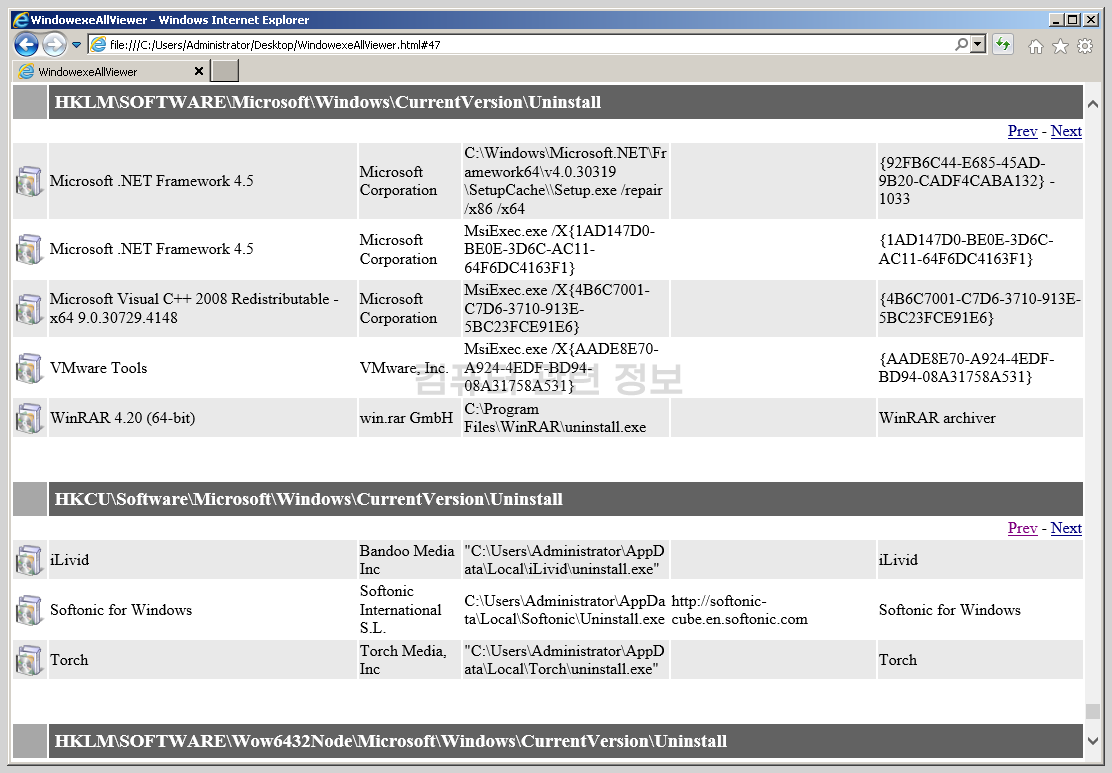Click Microsoft Visual C++ 2008 Redistributable name

[x=194, y=308]
